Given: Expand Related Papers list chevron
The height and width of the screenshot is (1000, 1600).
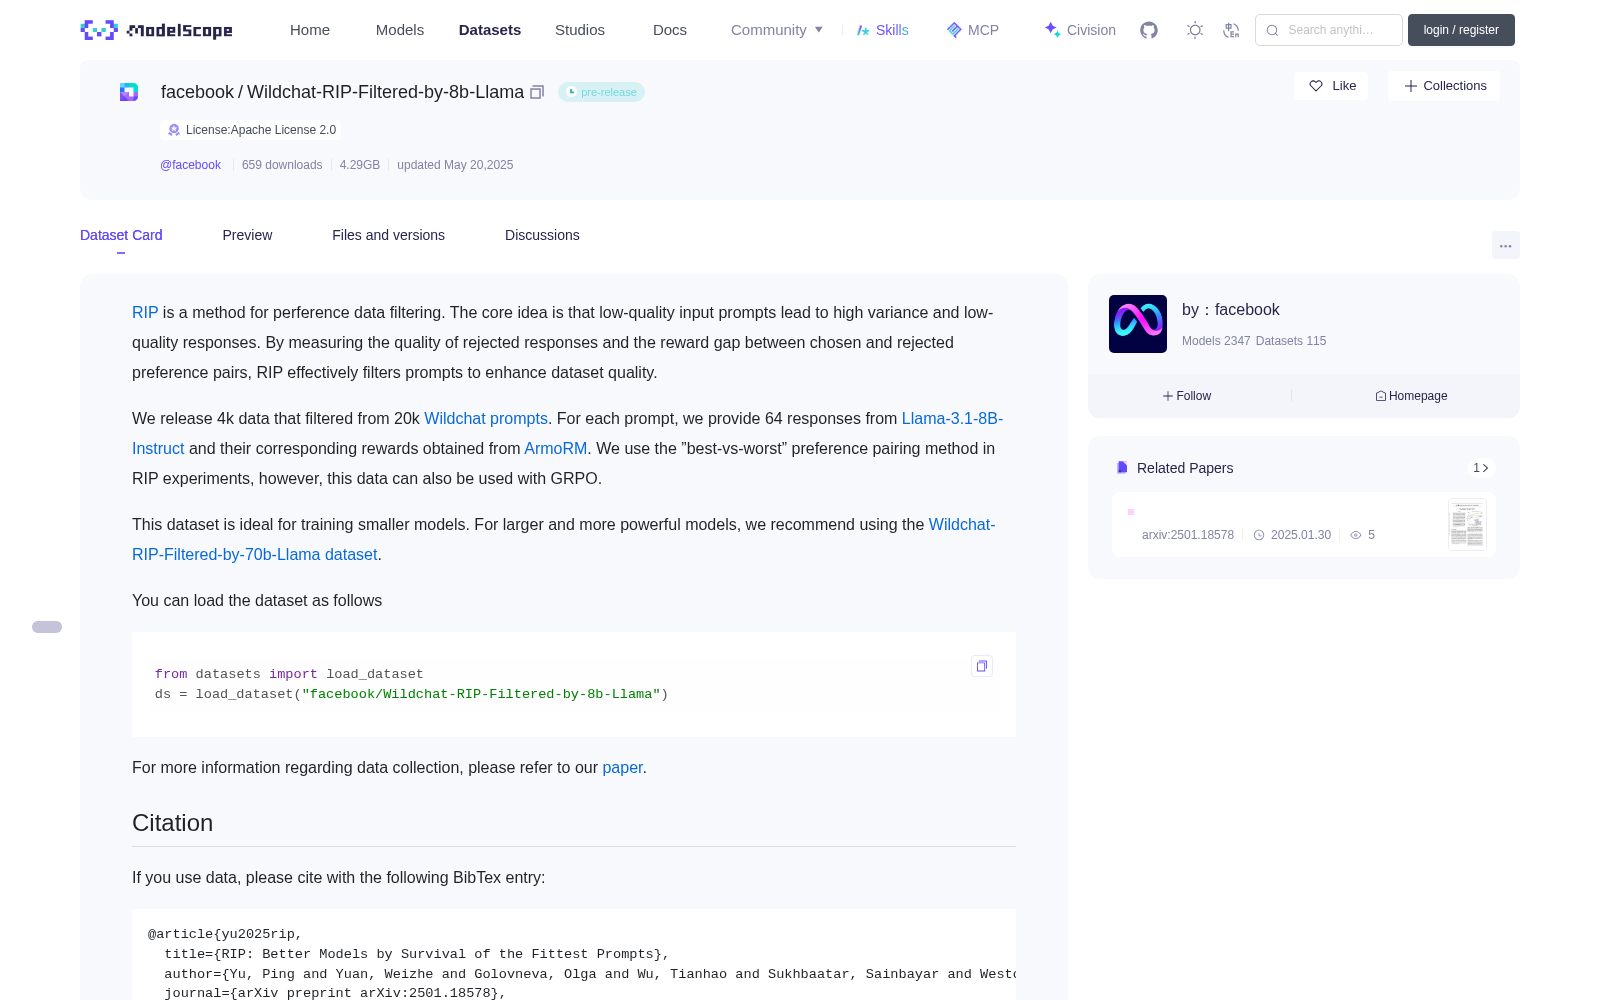Looking at the screenshot, I should tap(1481, 468).
